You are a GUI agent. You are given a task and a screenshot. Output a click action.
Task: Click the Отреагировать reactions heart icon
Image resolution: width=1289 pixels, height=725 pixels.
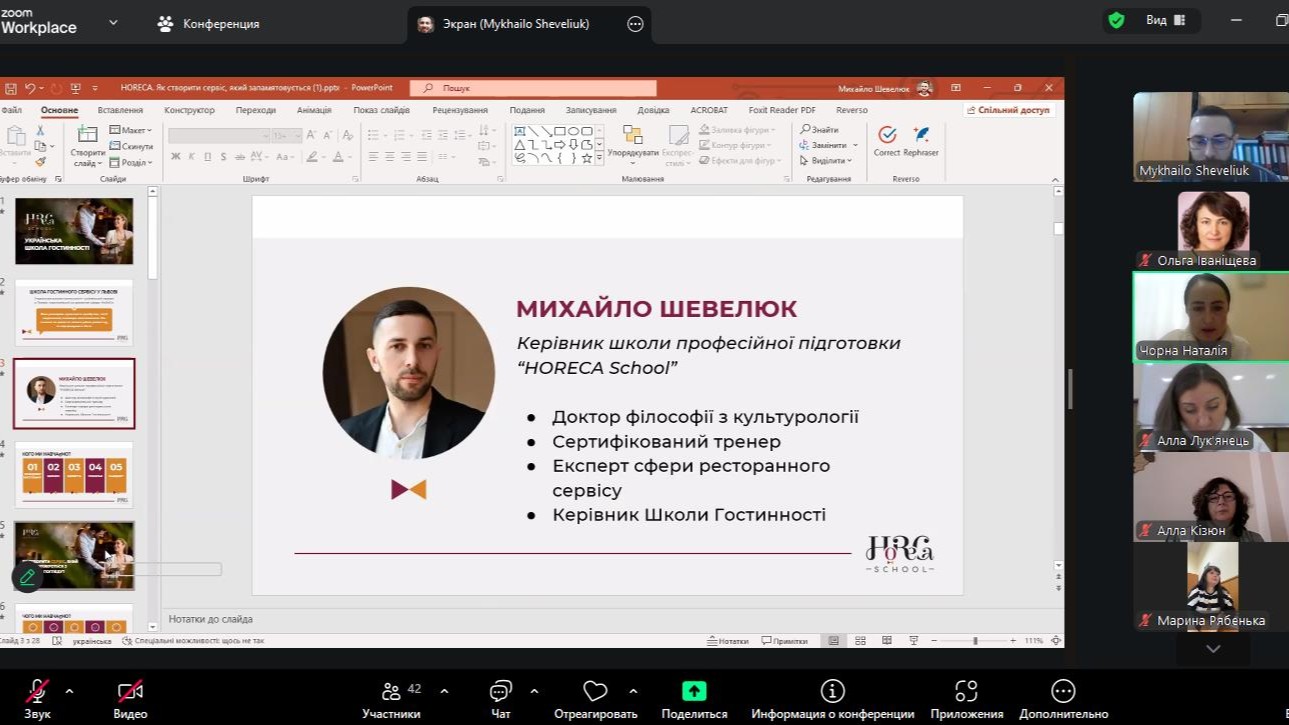tap(595, 691)
